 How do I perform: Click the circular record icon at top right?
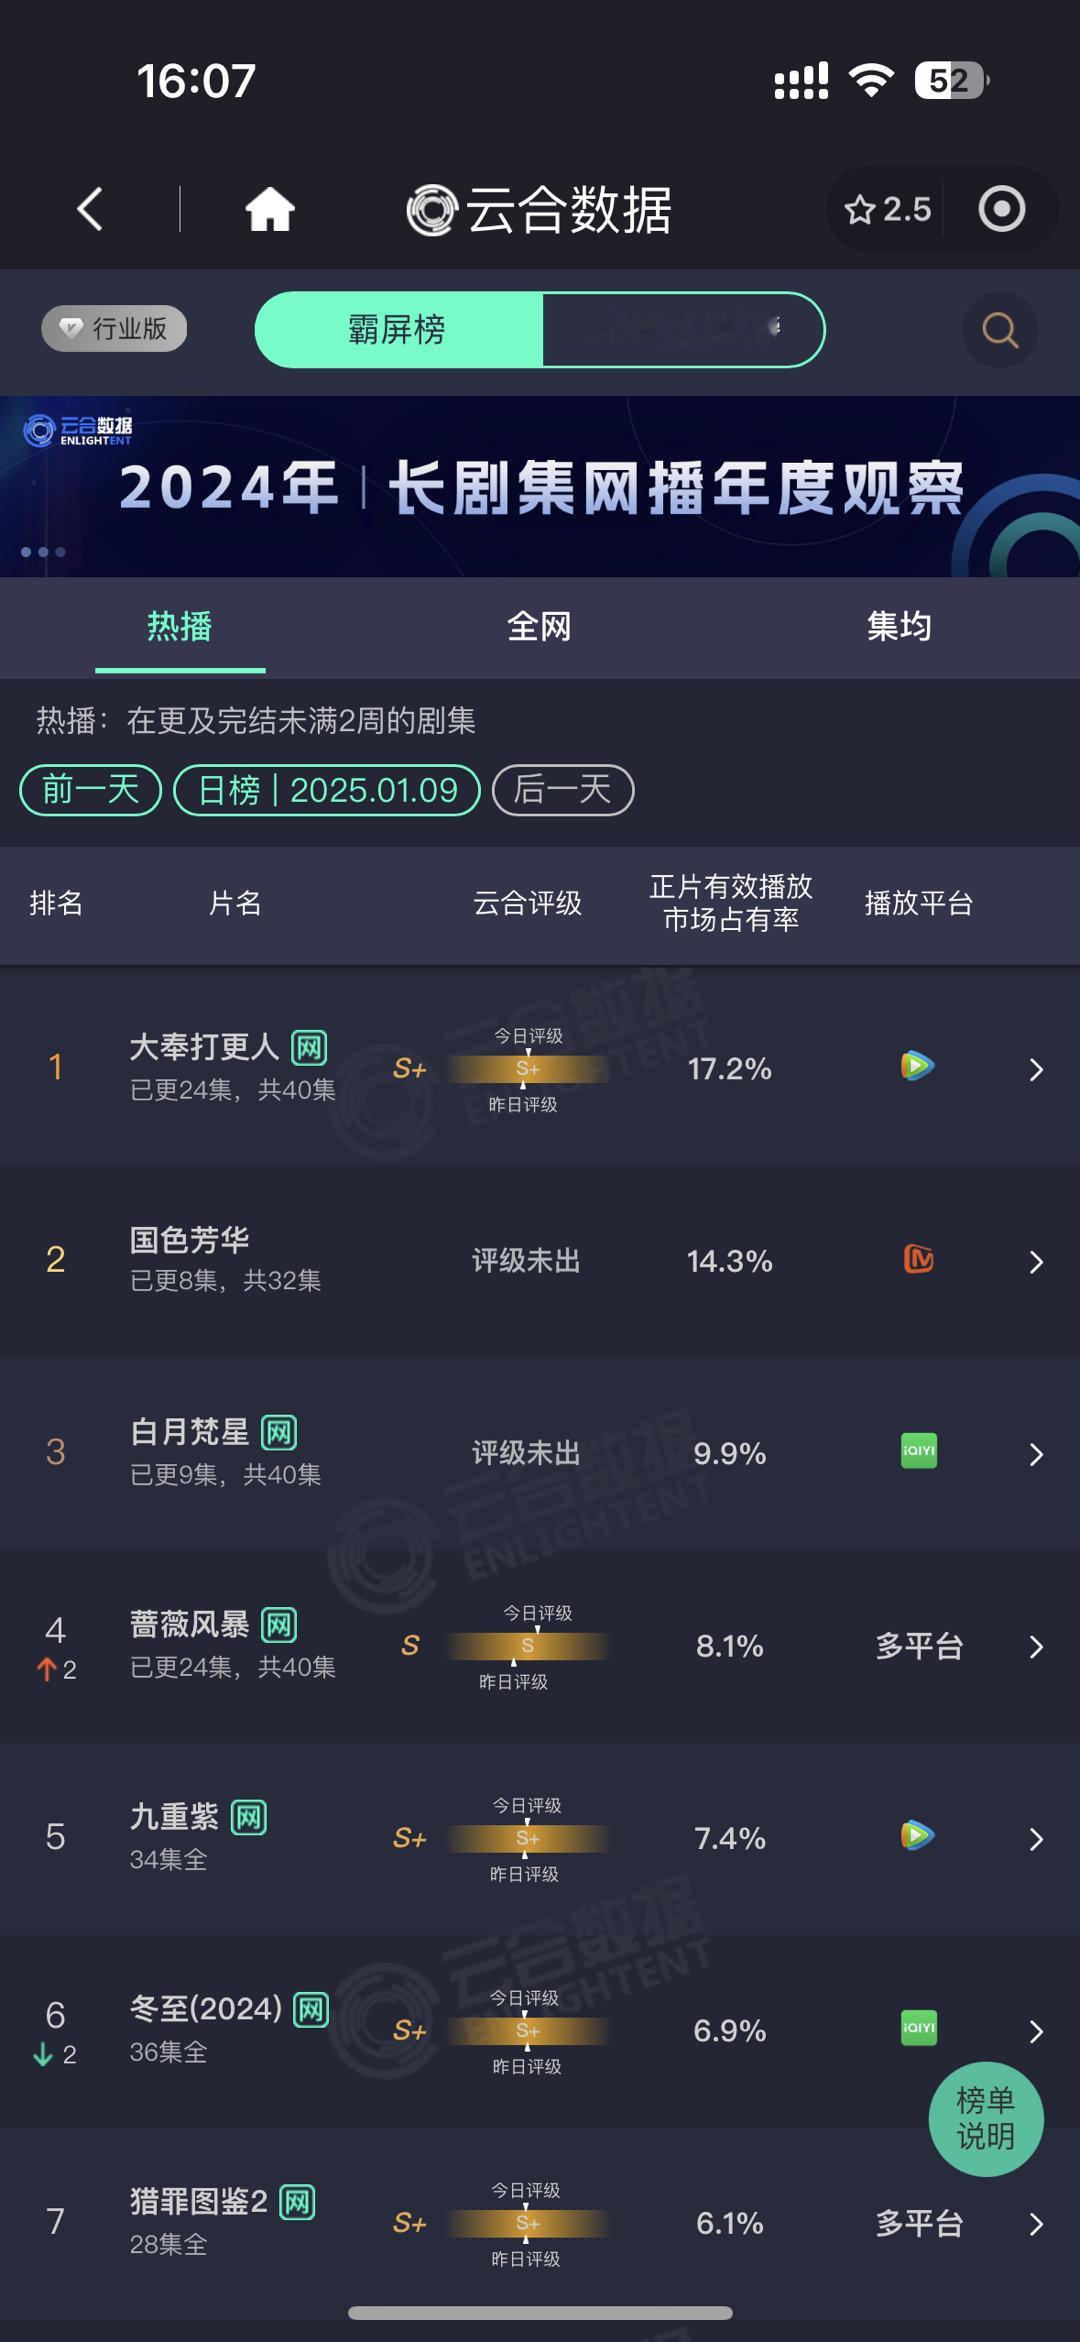tap(1003, 209)
